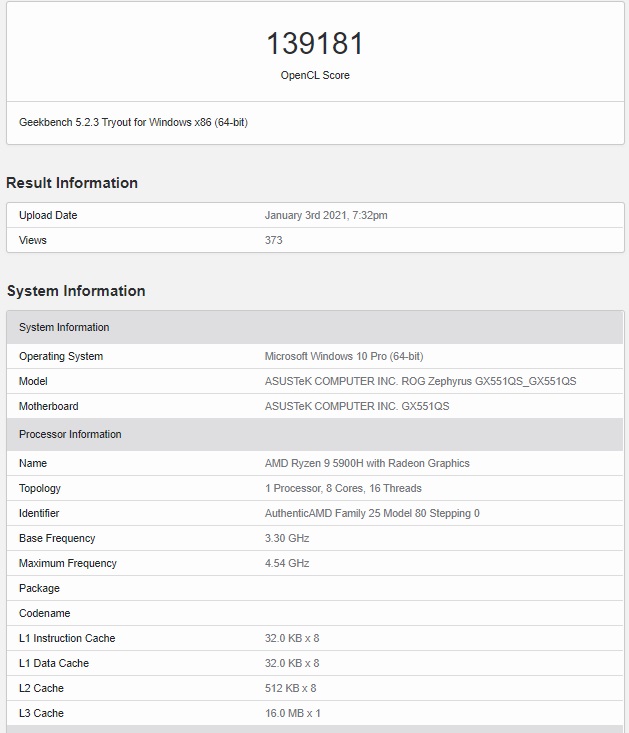629x733 pixels.
Task: Click the gray System Information table header
Action: 315,327
